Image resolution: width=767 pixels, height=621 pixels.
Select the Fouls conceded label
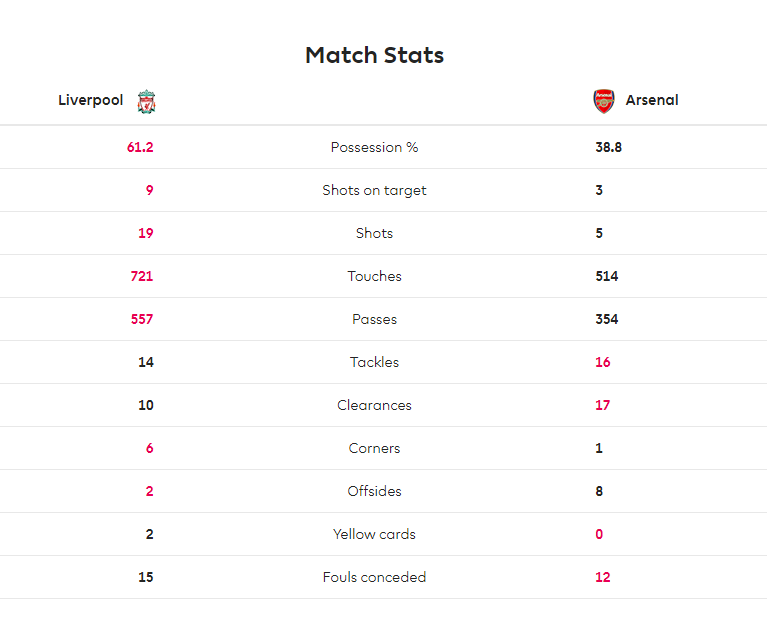coord(374,577)
